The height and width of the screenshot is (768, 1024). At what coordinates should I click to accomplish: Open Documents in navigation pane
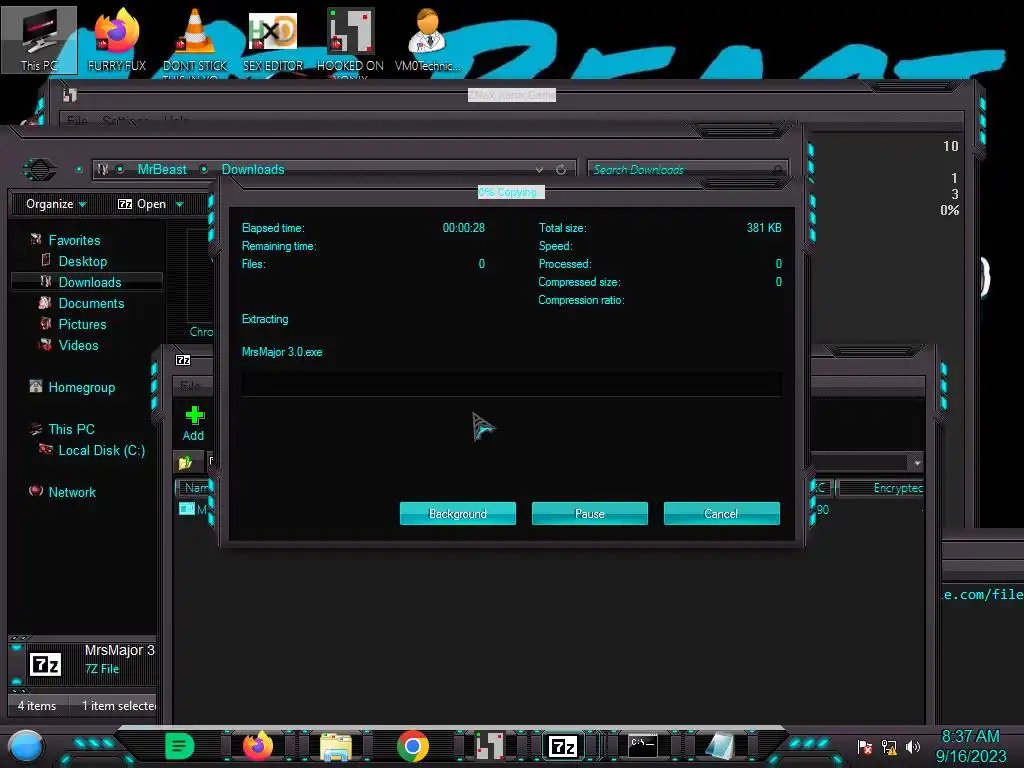(91, 303)
